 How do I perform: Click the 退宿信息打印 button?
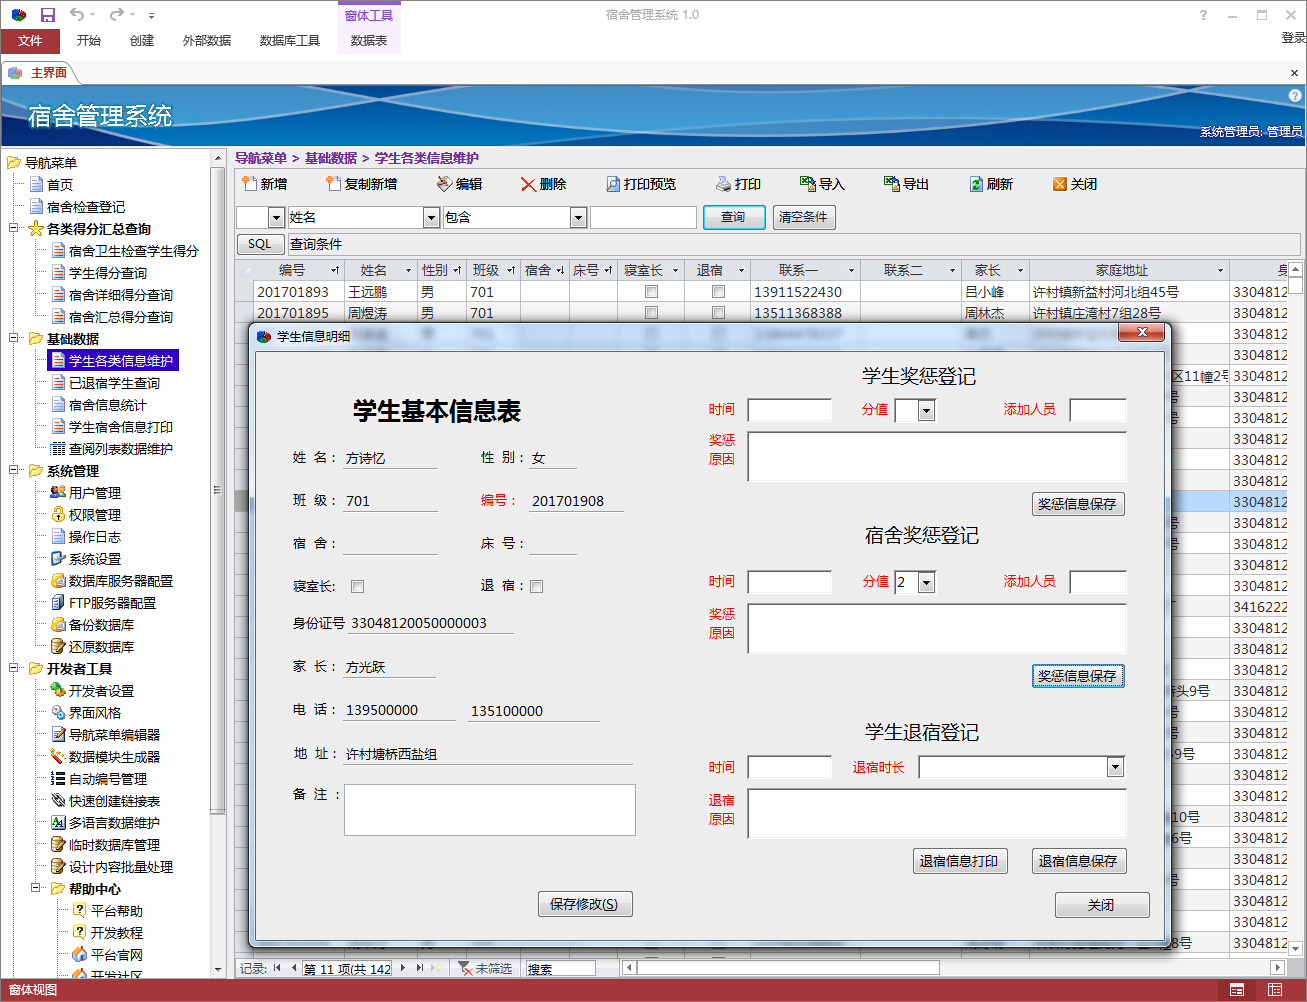point(959,861)
